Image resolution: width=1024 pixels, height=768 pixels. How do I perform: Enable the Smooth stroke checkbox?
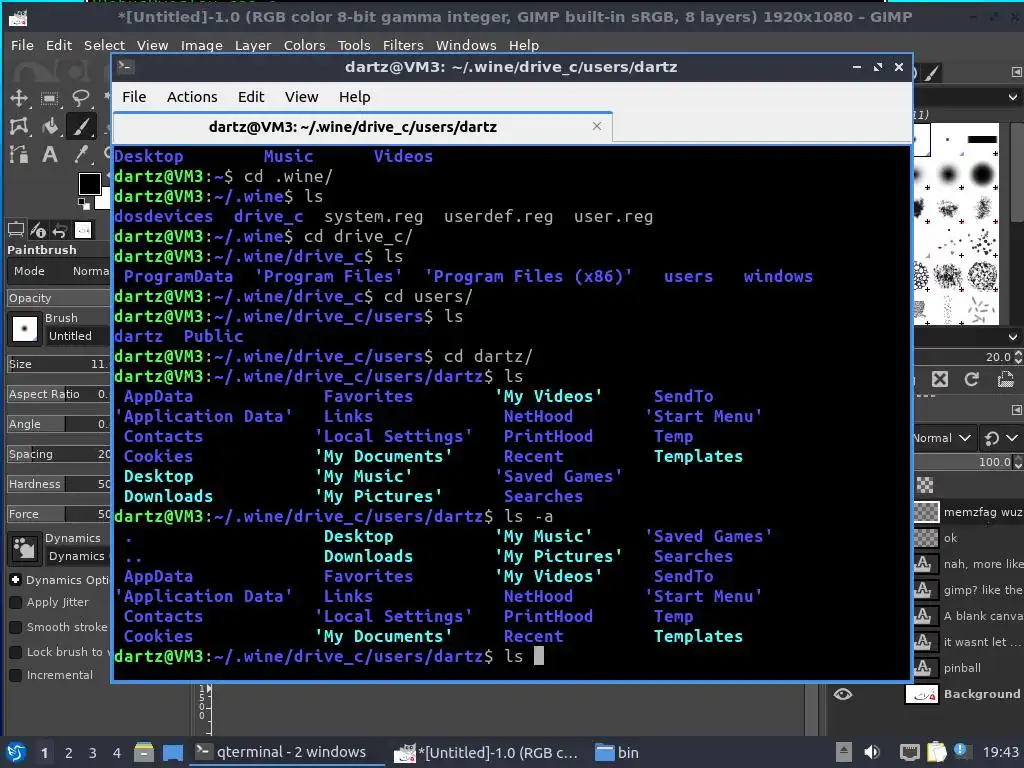16,627
